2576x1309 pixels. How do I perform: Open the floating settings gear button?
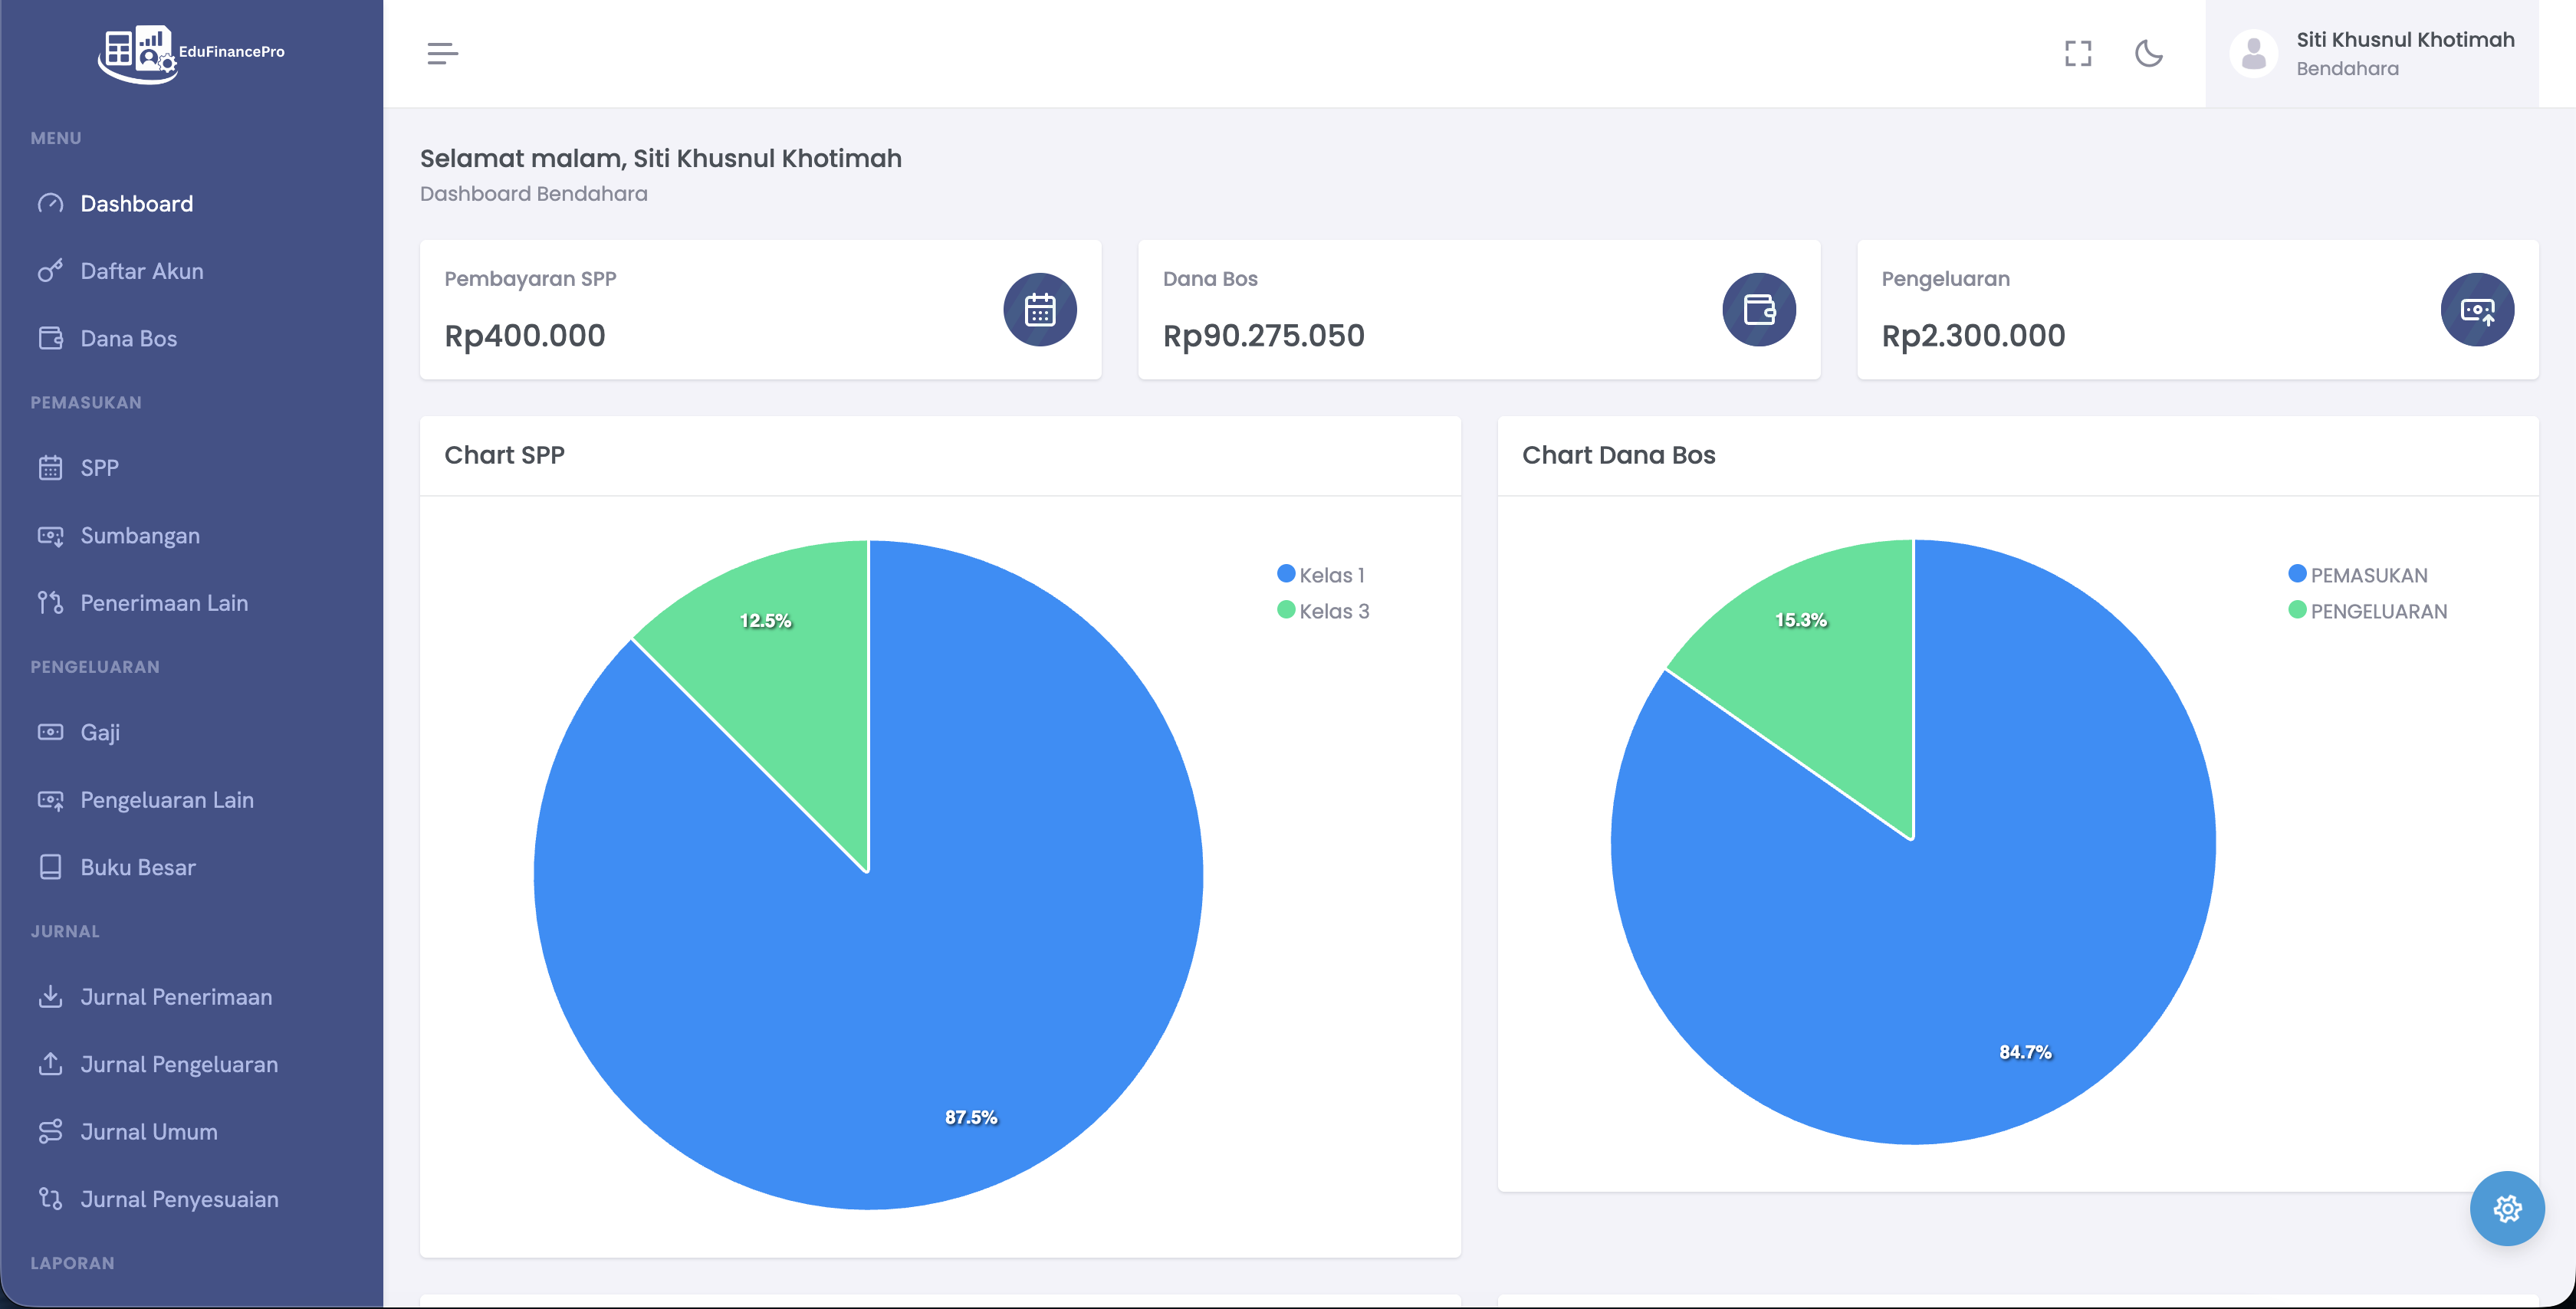pos(2507,1208)
